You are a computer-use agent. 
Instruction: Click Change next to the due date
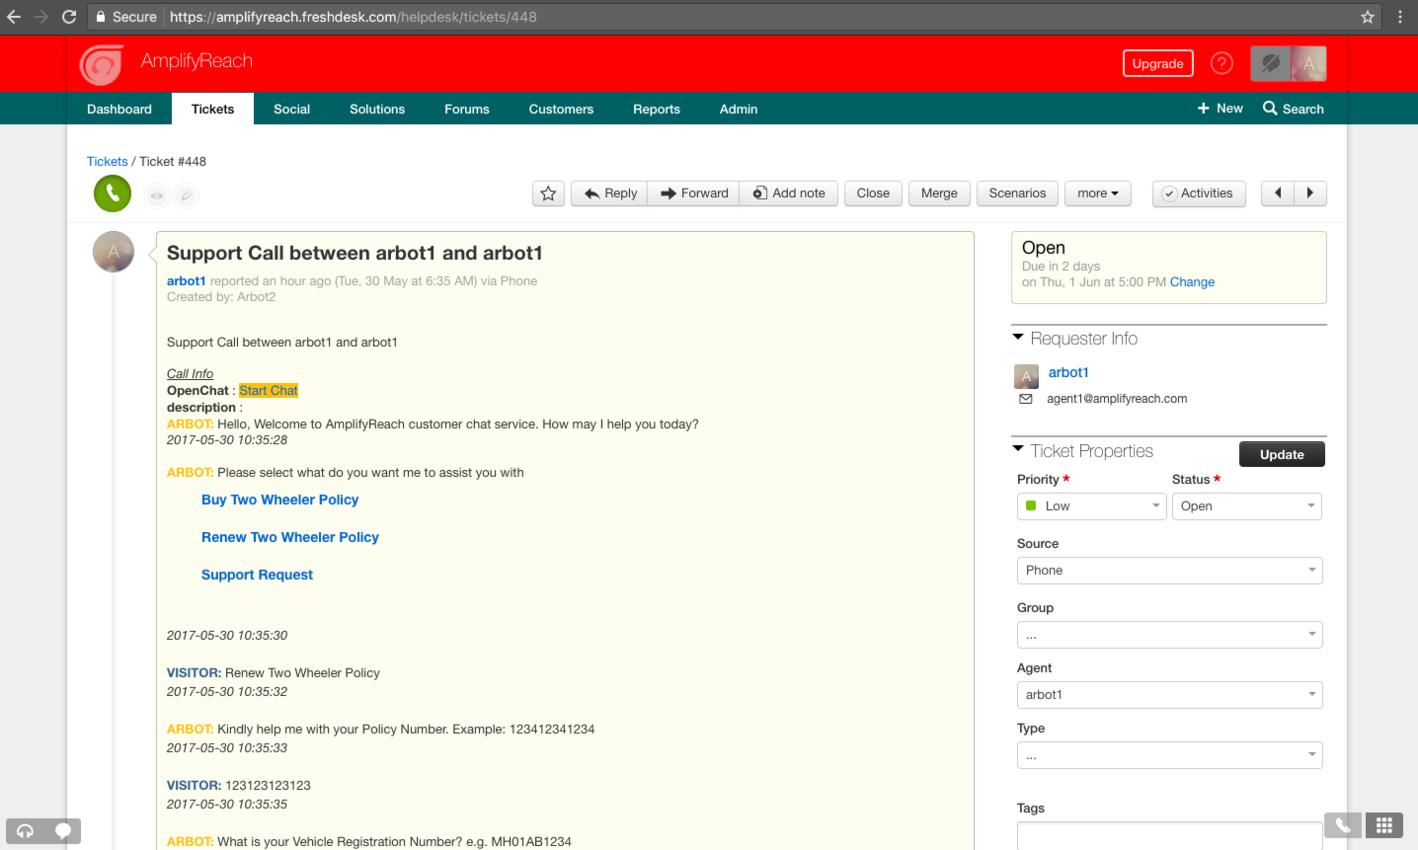(1192, 282)
